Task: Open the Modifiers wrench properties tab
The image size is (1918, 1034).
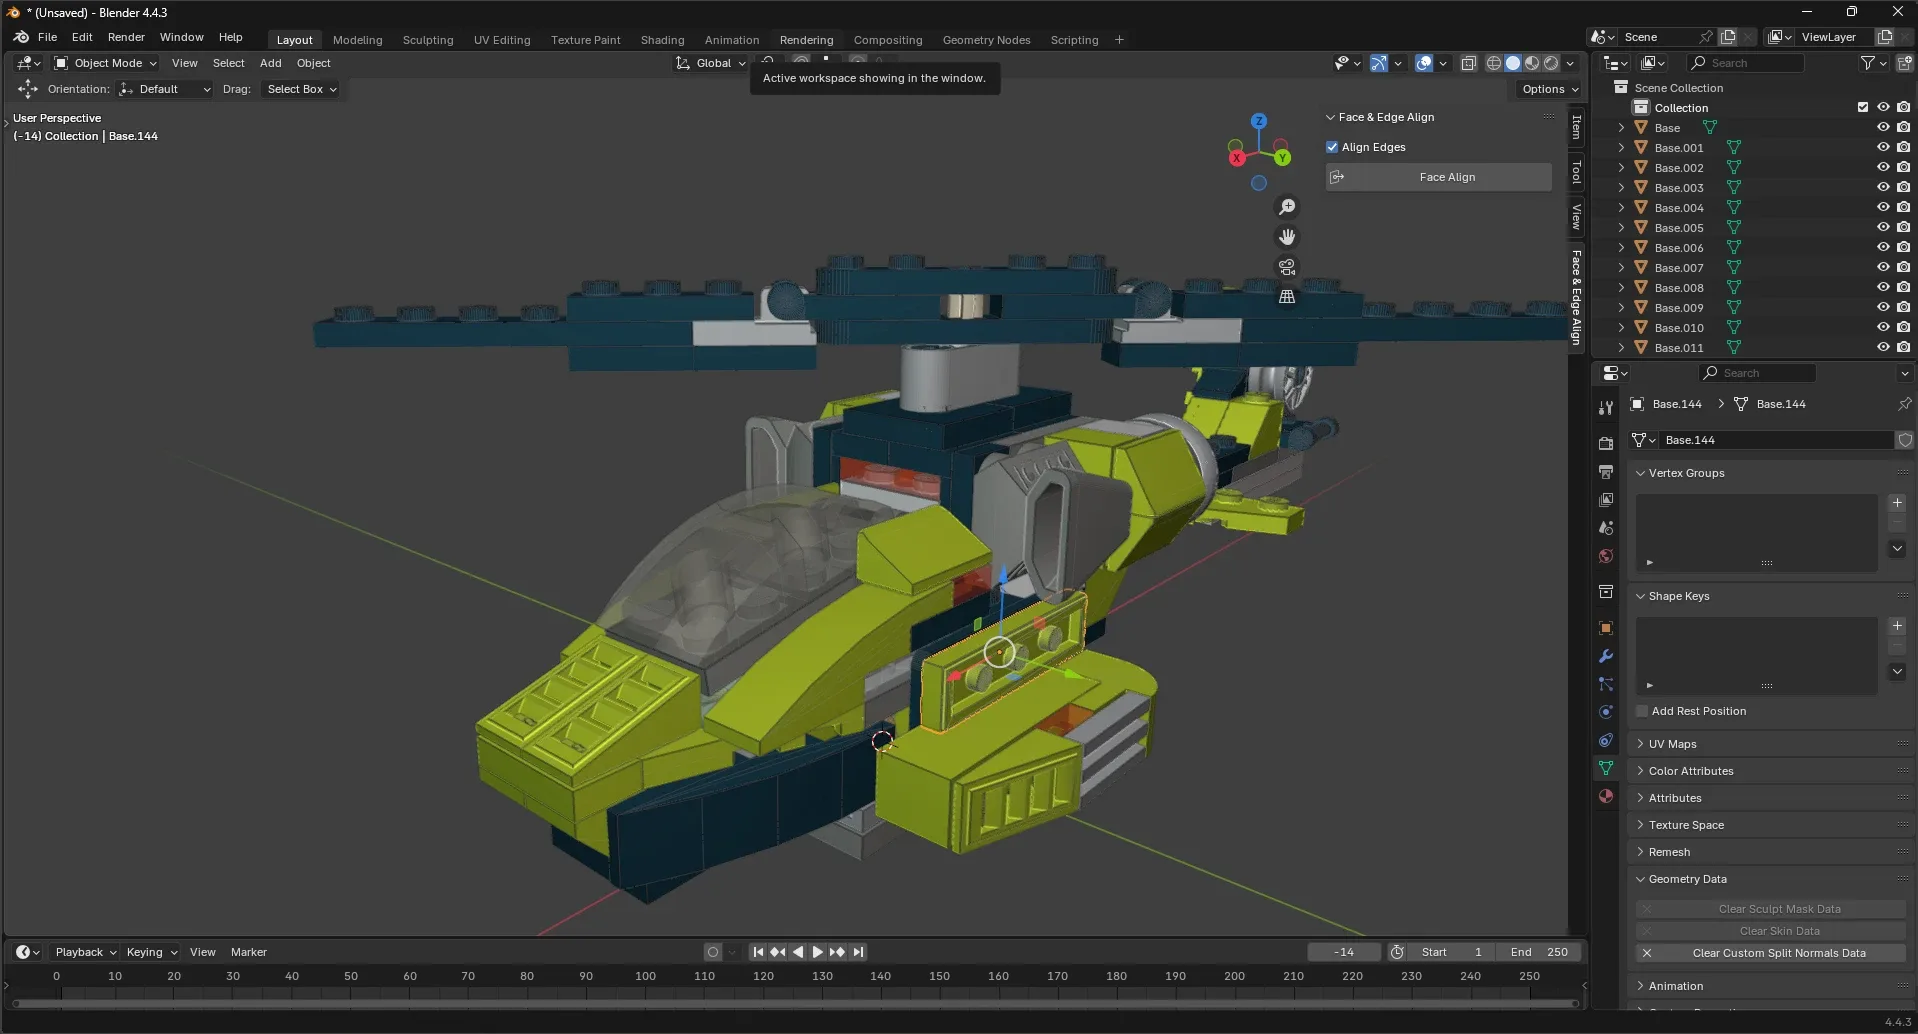Action: point(1606,657)
